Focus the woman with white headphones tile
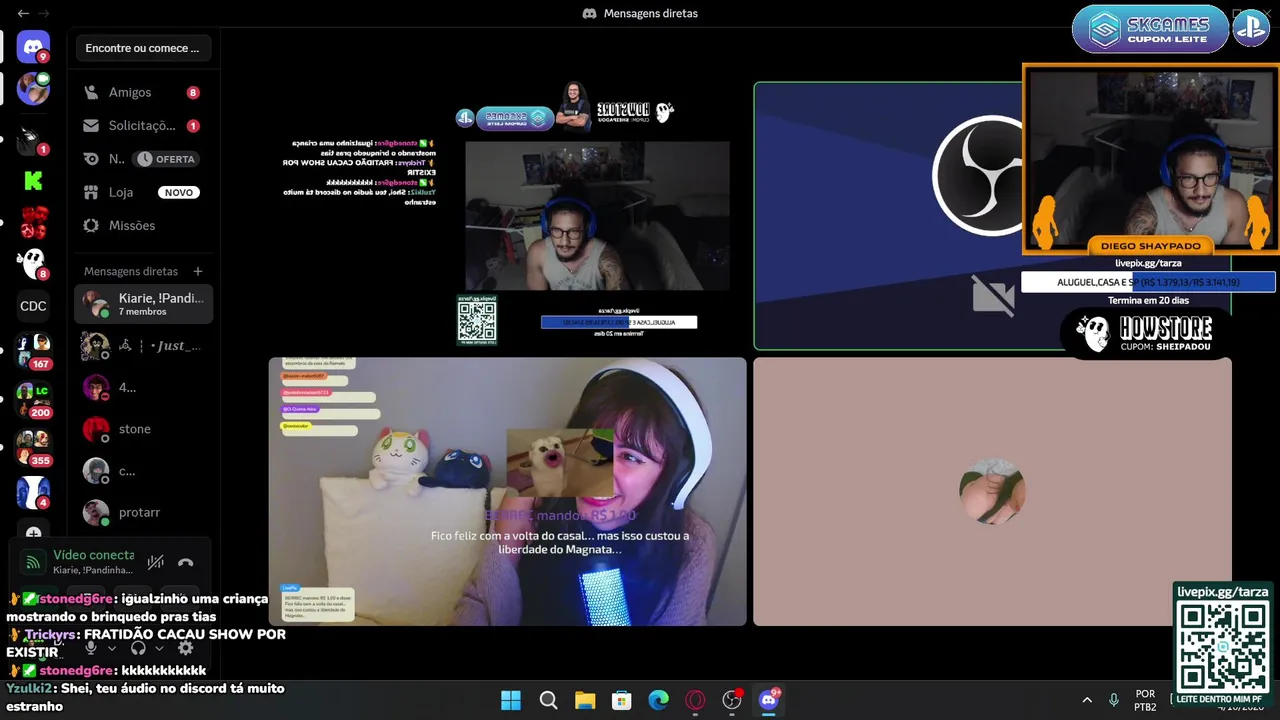This screenshot has width=1280, height=720. pyautogui.click(x=508, y=491)
